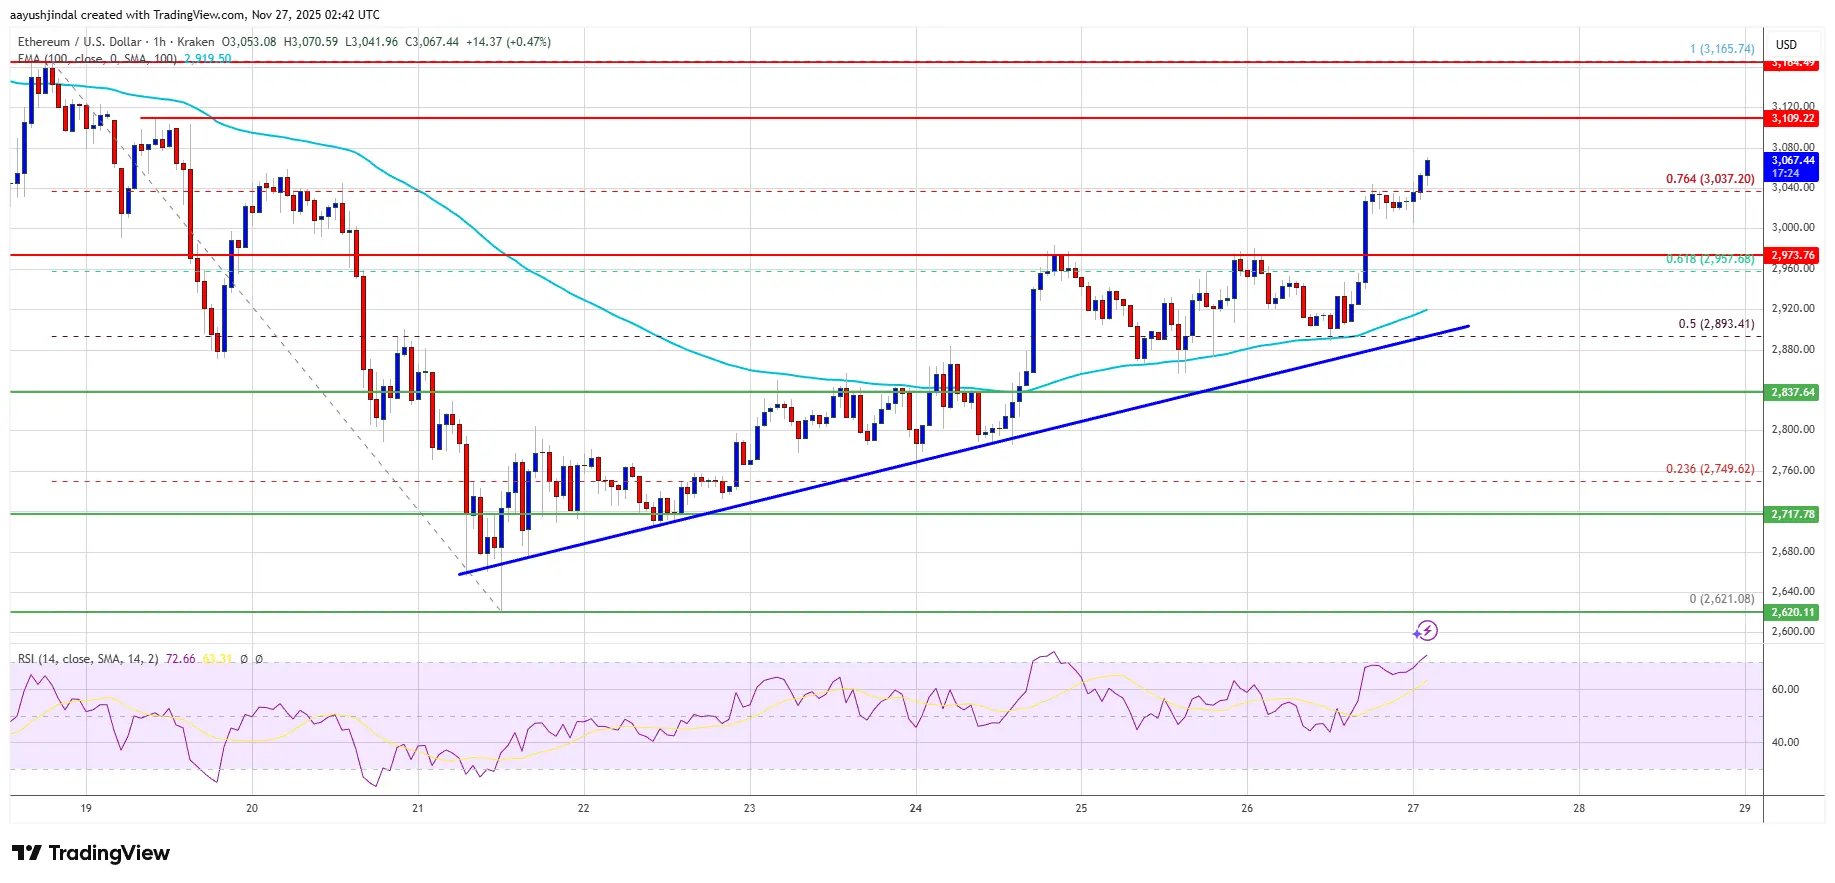Image resolution: width=1835 pixels, height=883 pixels.
Task: Click date 25 on the time axis
Action: [1081, 808]
